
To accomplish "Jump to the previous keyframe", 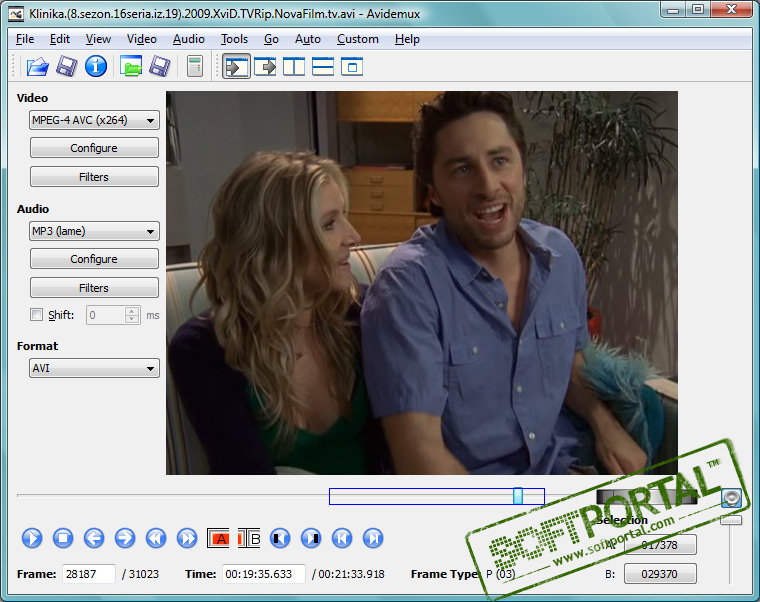I will pos(156,538).
